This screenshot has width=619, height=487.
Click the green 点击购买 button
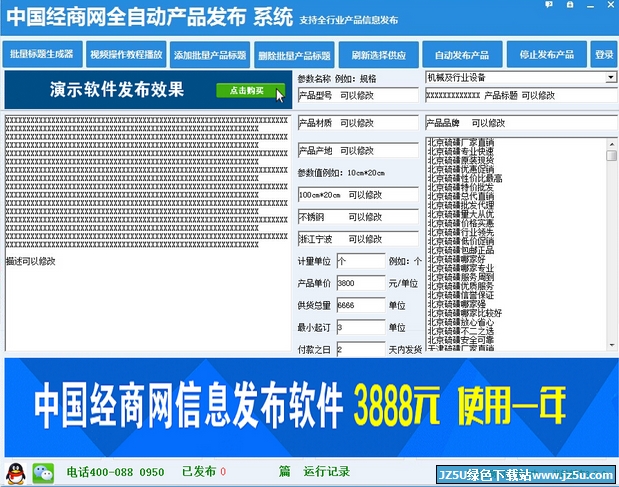[250, 91]
